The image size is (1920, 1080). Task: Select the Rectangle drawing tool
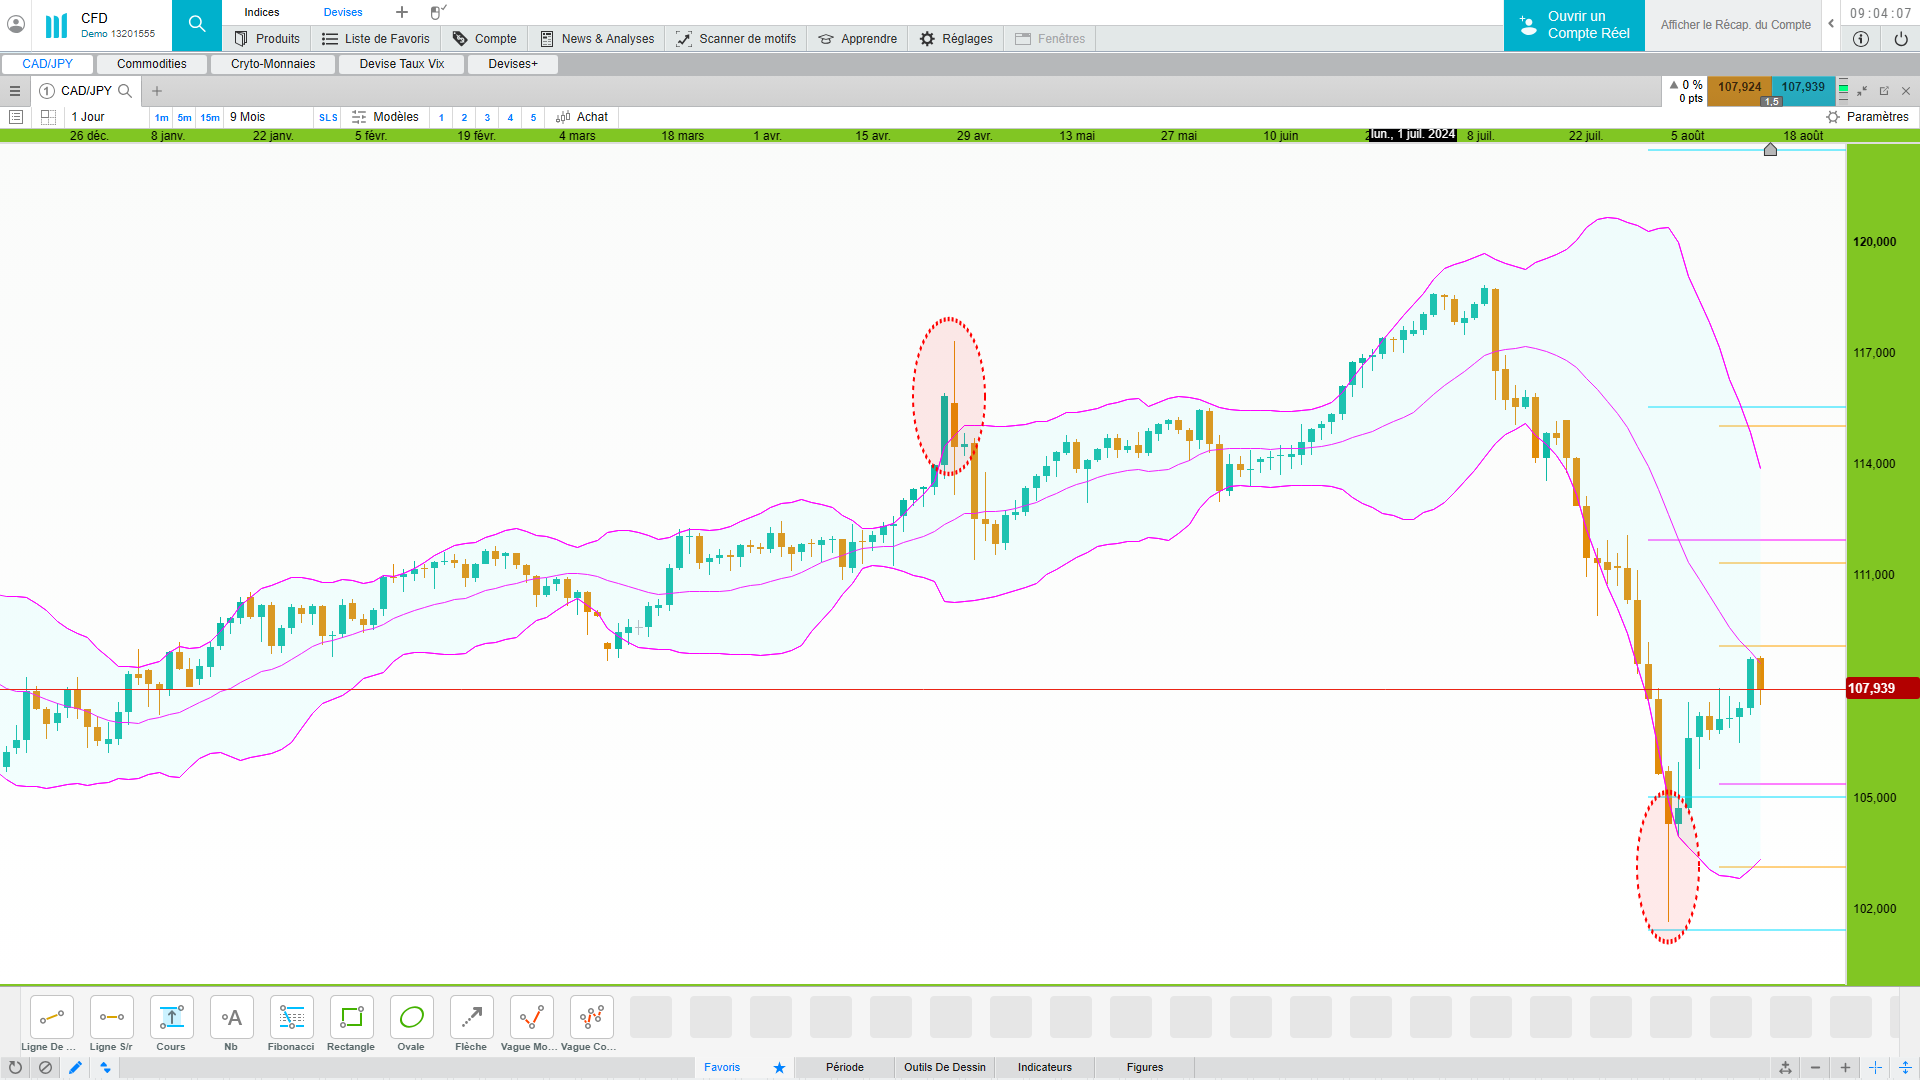(x=351, y=1018)
